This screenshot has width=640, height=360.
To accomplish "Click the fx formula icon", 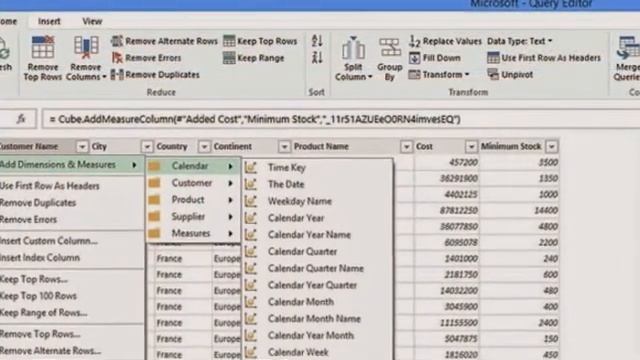I will click(21, 119).
